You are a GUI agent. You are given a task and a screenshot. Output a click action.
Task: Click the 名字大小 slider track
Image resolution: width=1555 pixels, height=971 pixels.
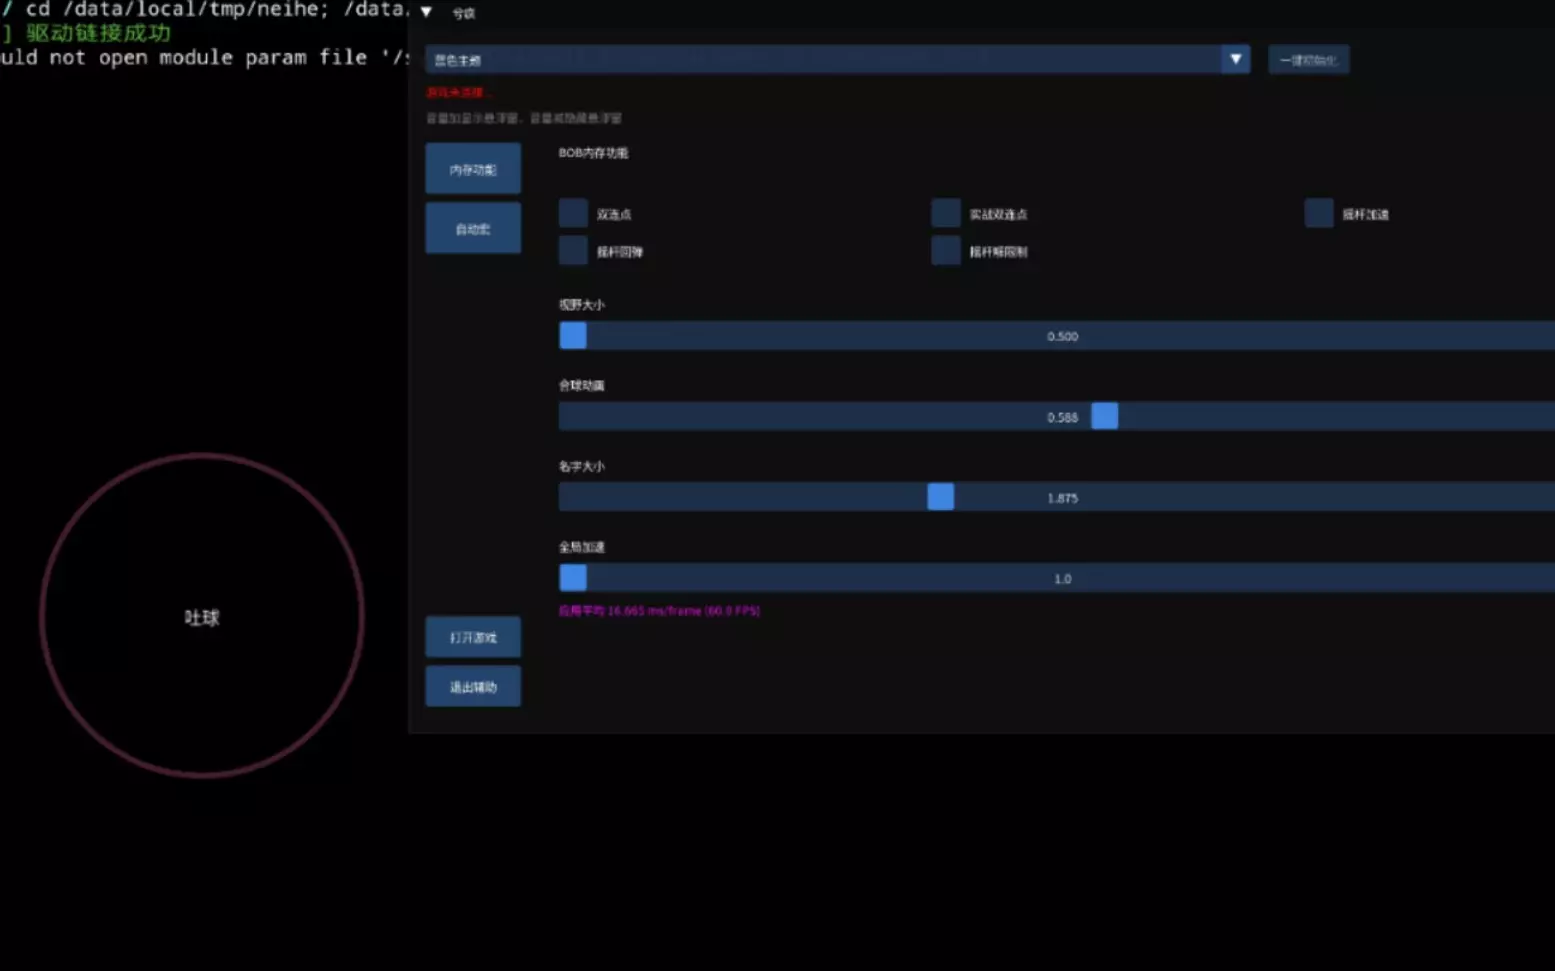point(1057,497)
